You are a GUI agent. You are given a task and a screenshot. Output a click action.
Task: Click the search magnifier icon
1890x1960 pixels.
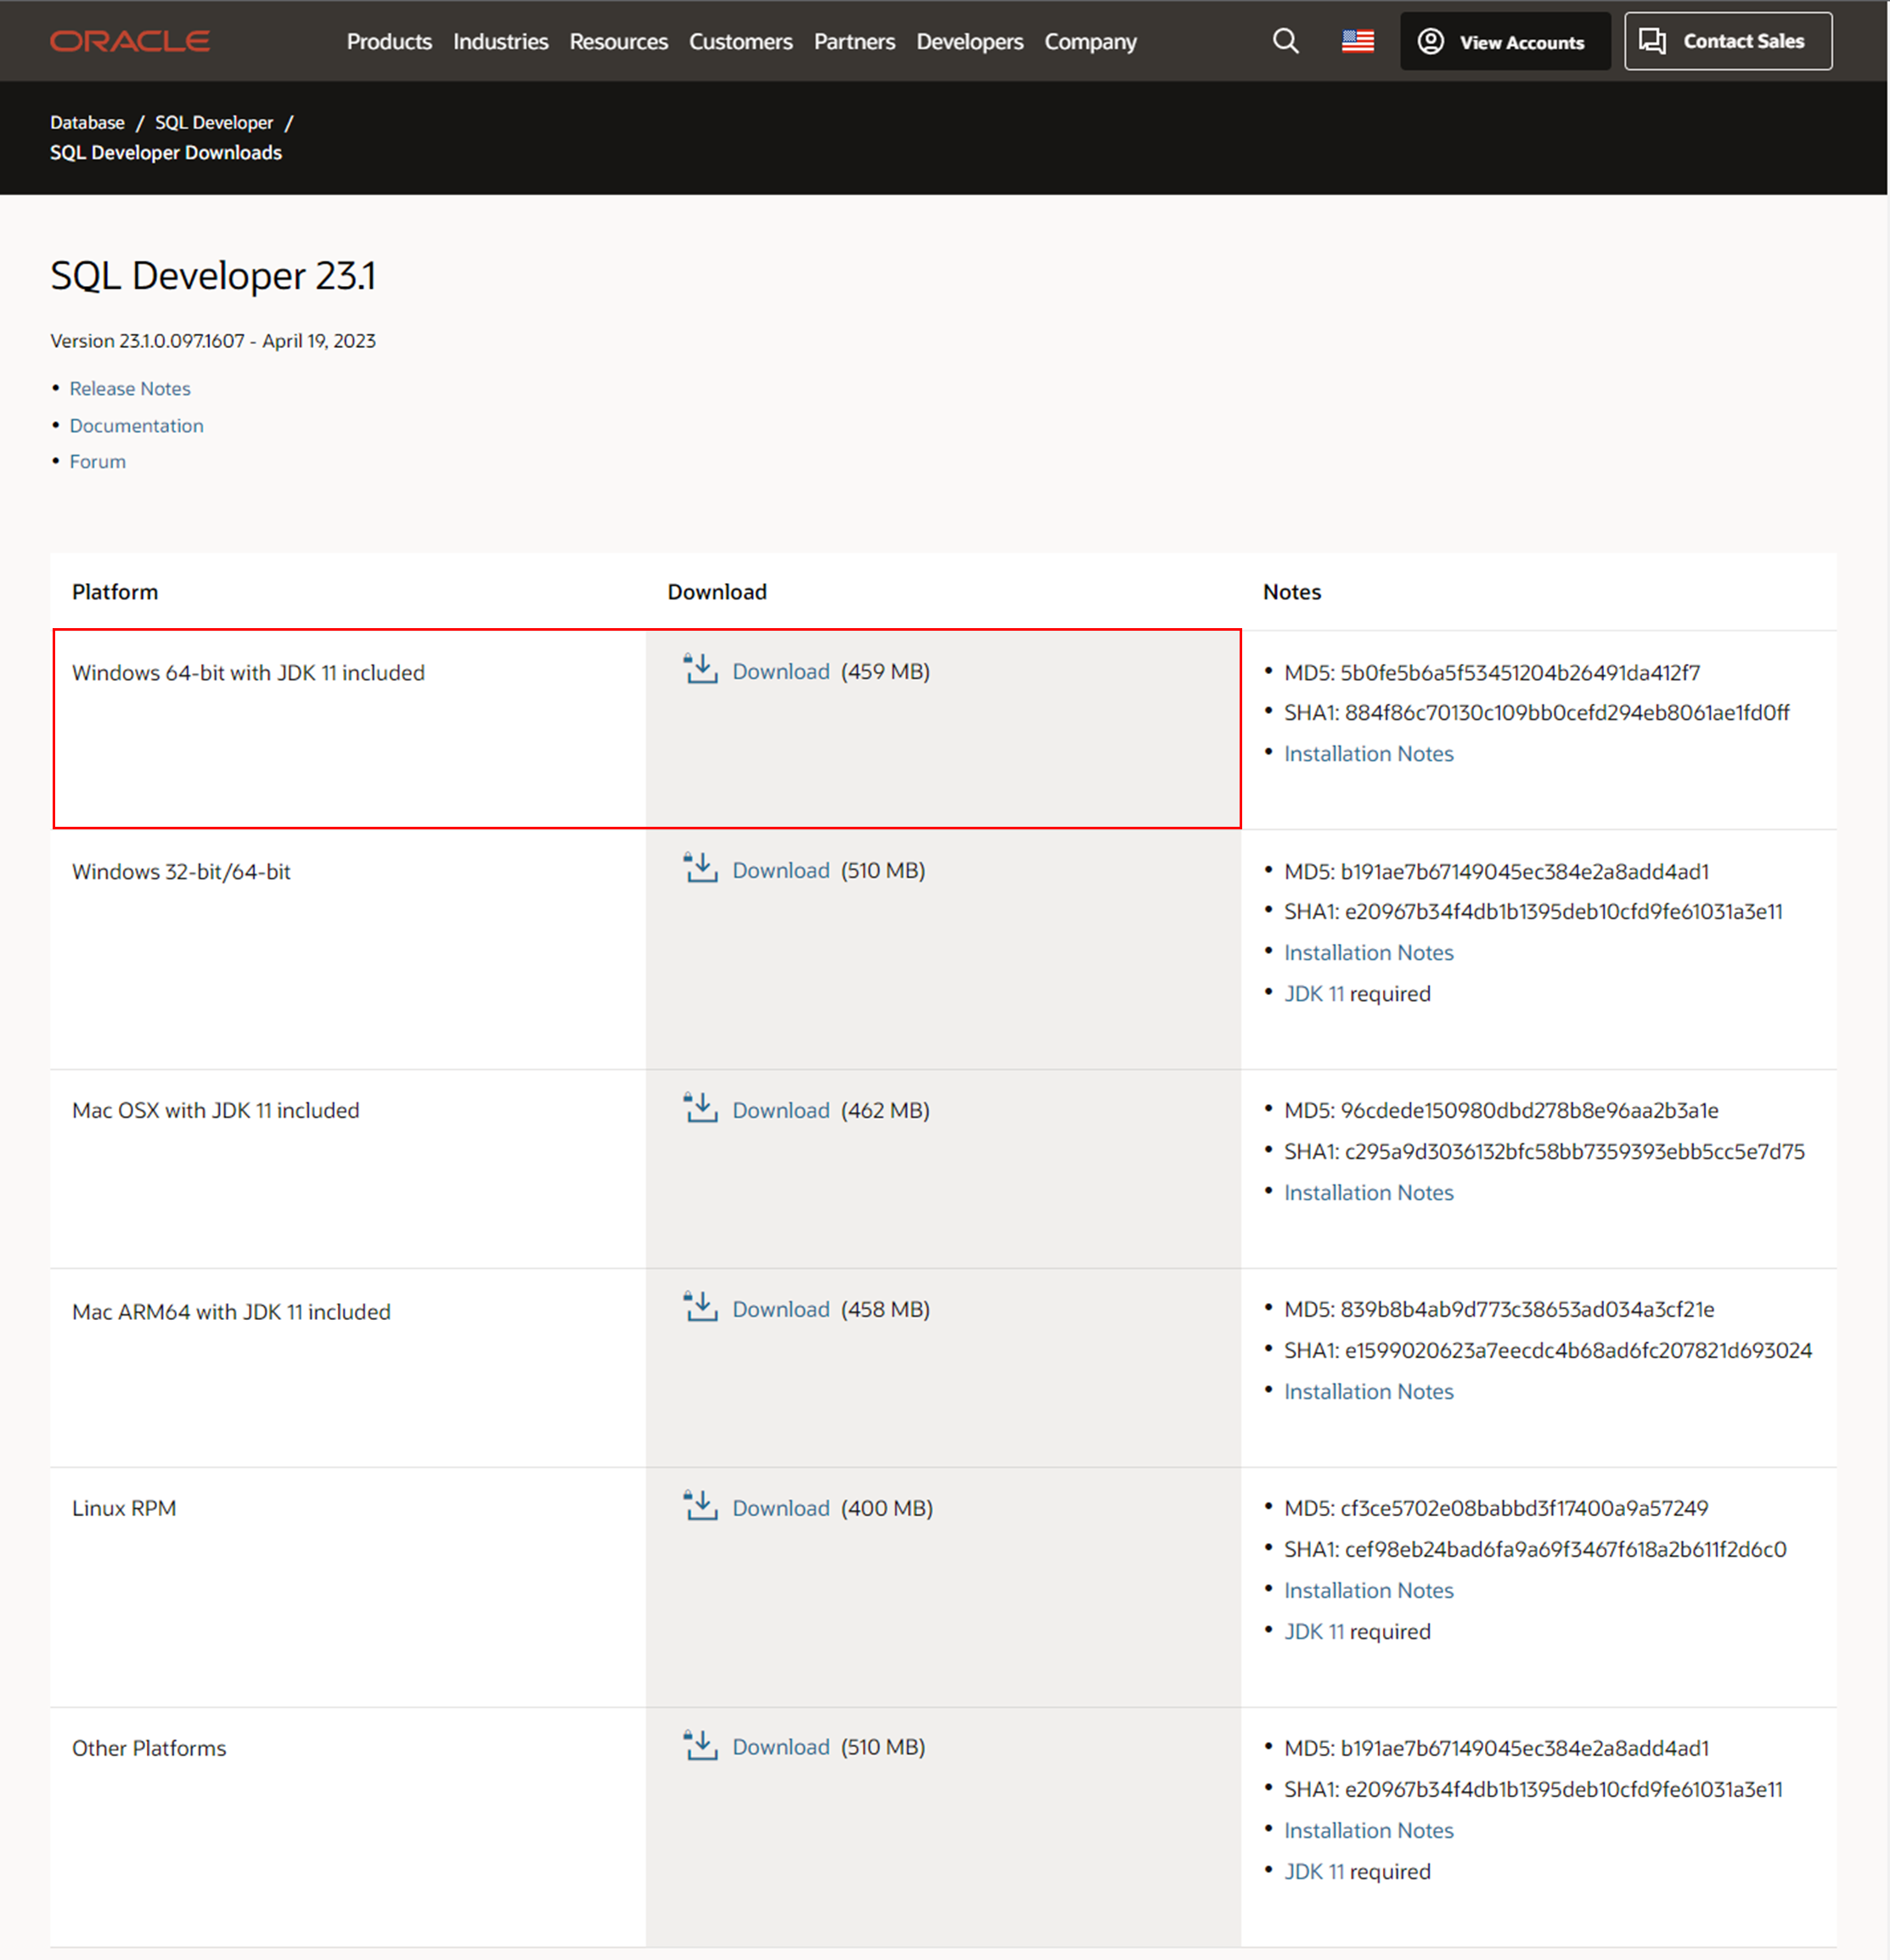1285,41
